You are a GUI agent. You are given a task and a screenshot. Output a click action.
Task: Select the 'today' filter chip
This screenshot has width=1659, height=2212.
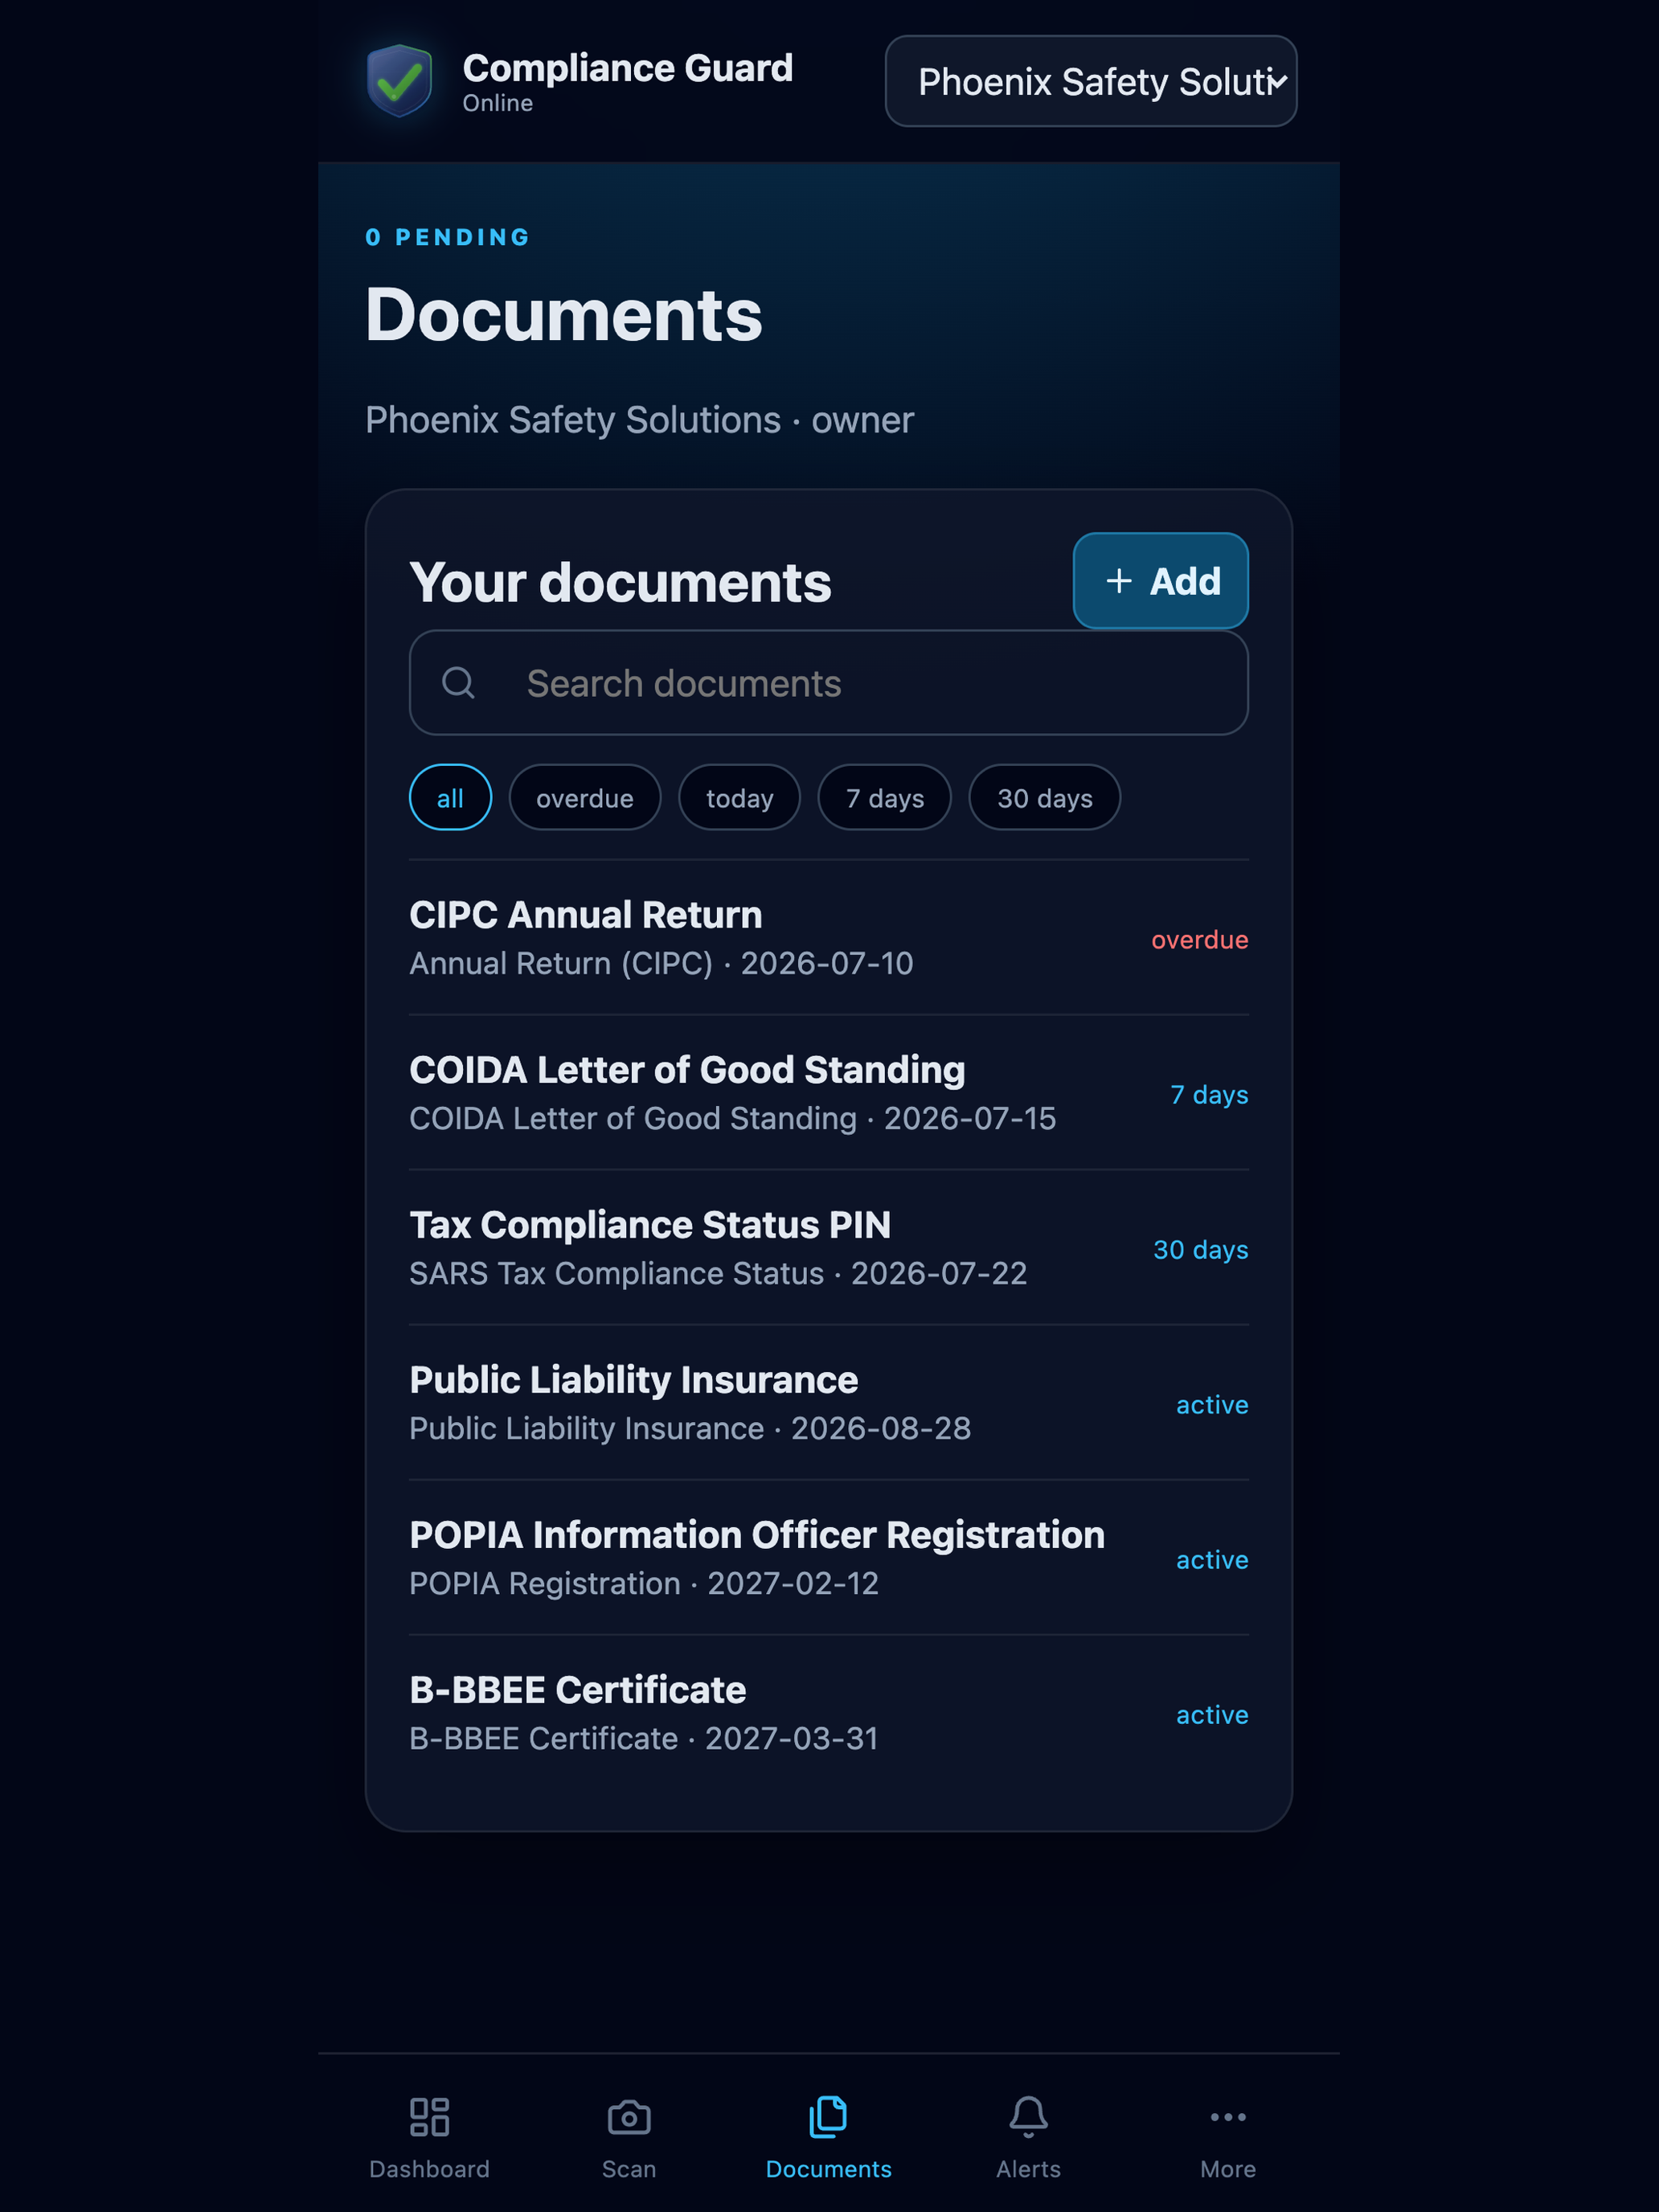tap(739, 798)
